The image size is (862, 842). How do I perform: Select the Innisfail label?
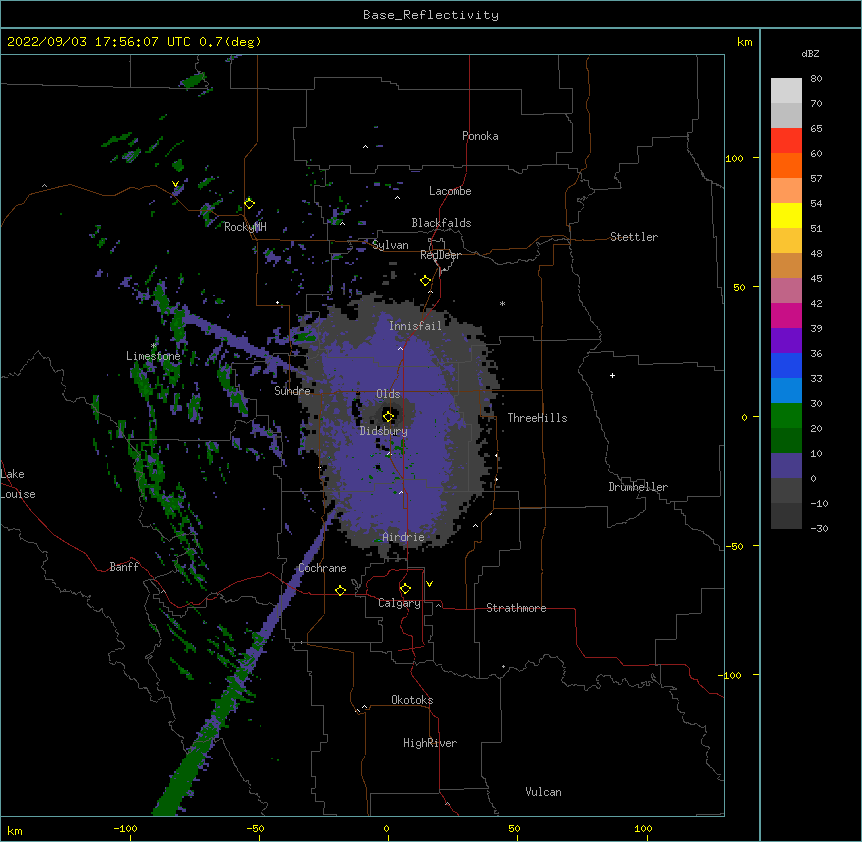pos(415,326)
